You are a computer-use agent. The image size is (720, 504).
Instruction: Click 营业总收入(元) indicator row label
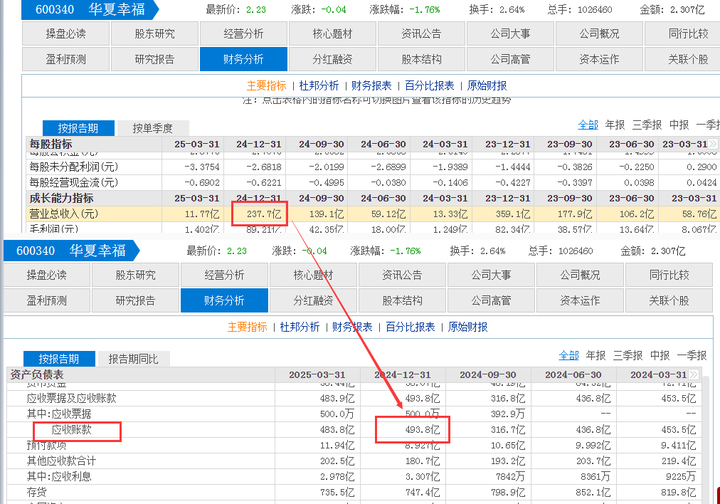pos(64,214)
